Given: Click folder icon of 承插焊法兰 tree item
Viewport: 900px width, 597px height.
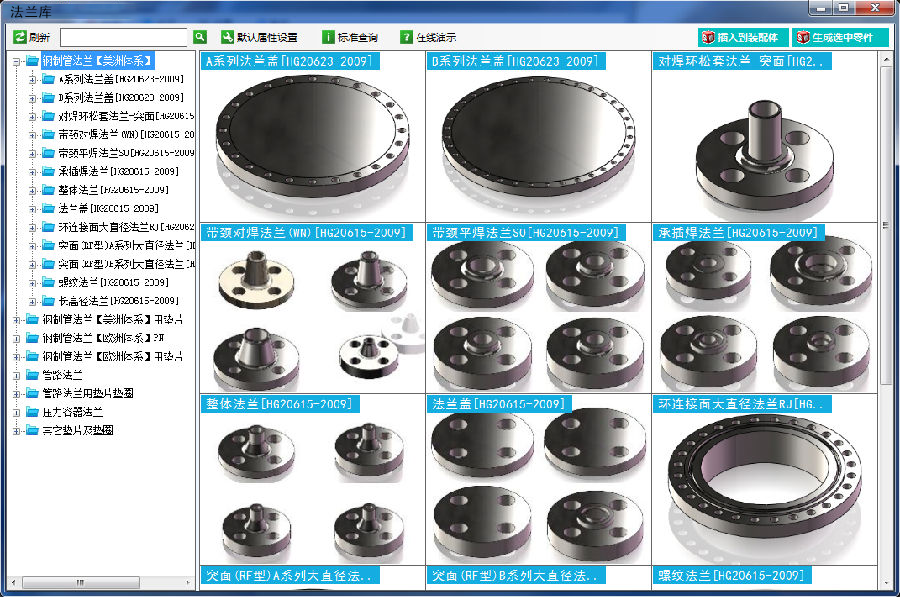Looking at the screenshot, I should (48, 172).
